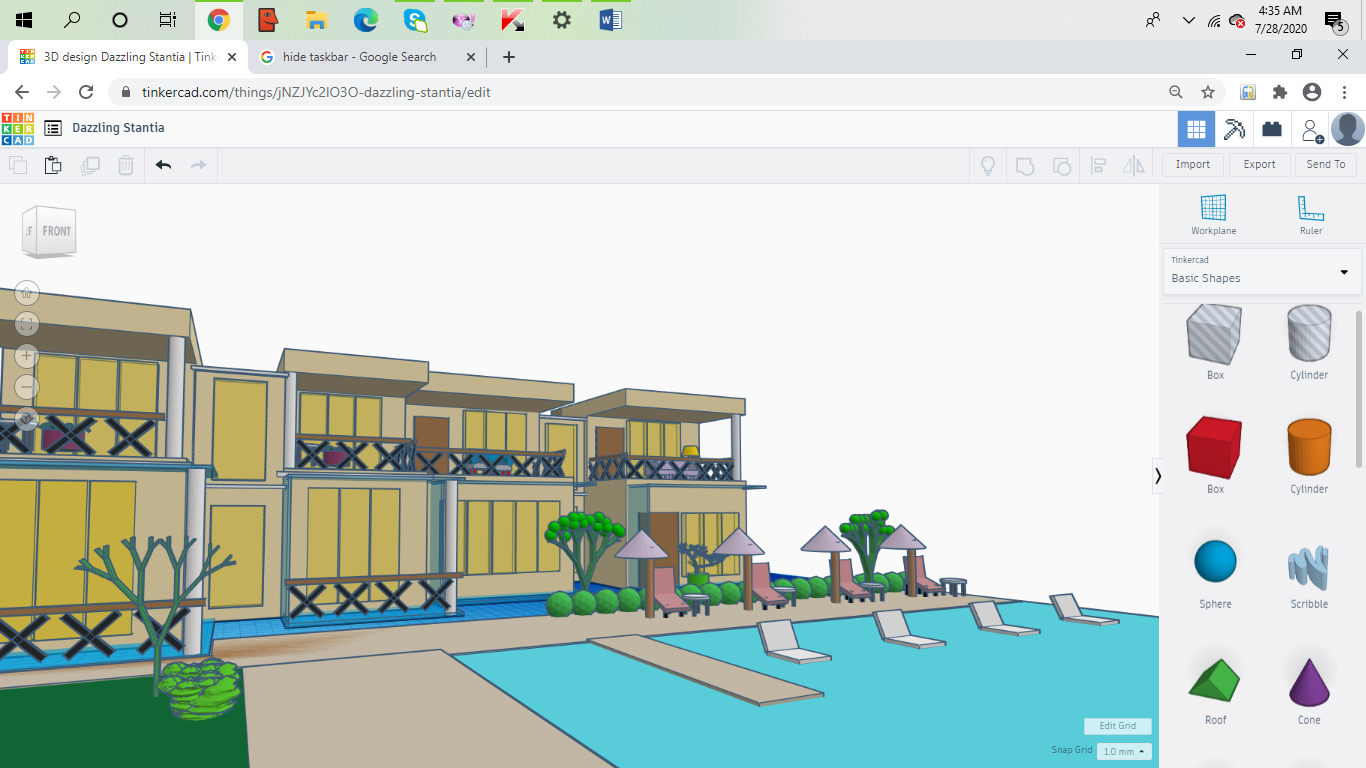Click the Show all lightbulb icon
Viewport: 1366px width, 768px height.
tap(988, 165)
